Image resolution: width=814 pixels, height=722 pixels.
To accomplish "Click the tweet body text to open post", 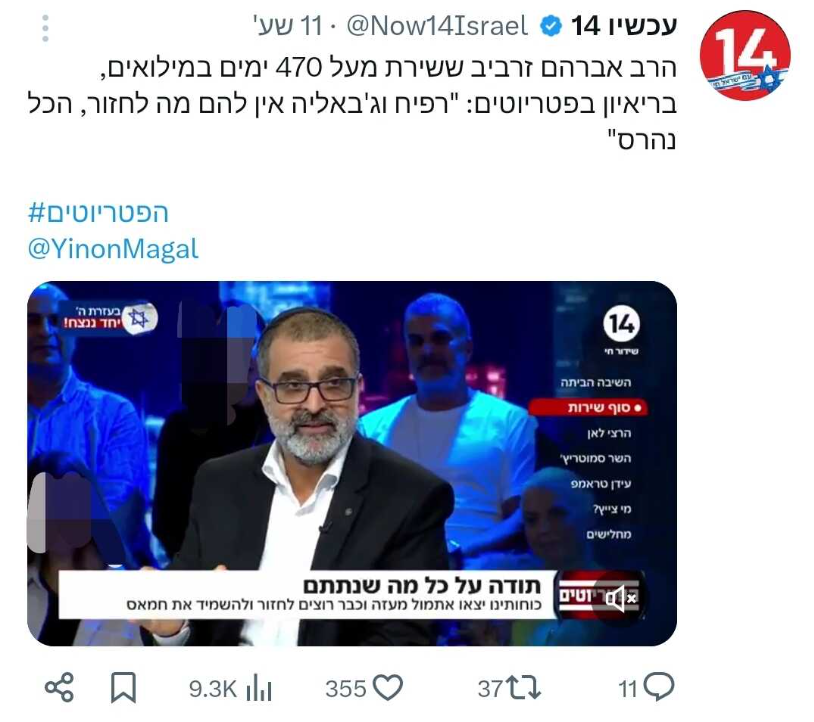I will [352, 104].
